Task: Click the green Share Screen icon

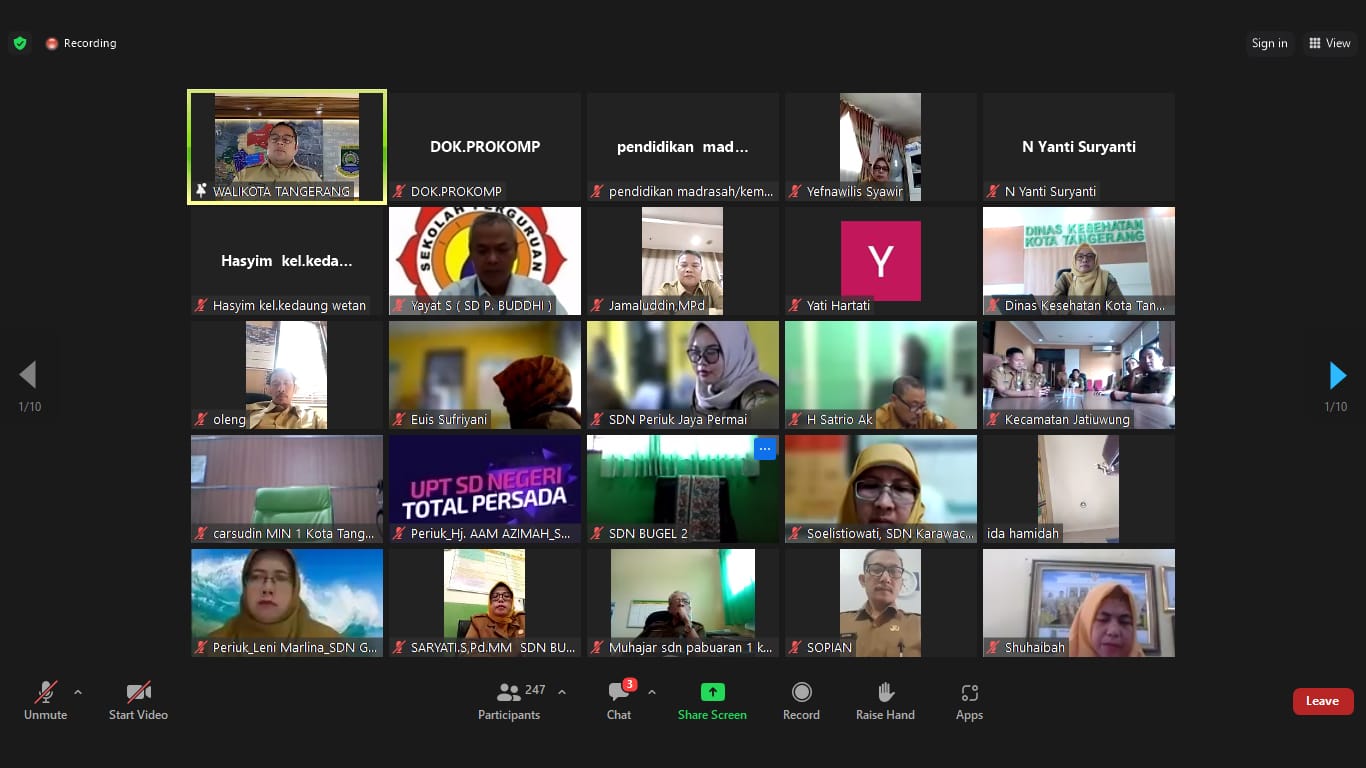Action: (712, 692)
